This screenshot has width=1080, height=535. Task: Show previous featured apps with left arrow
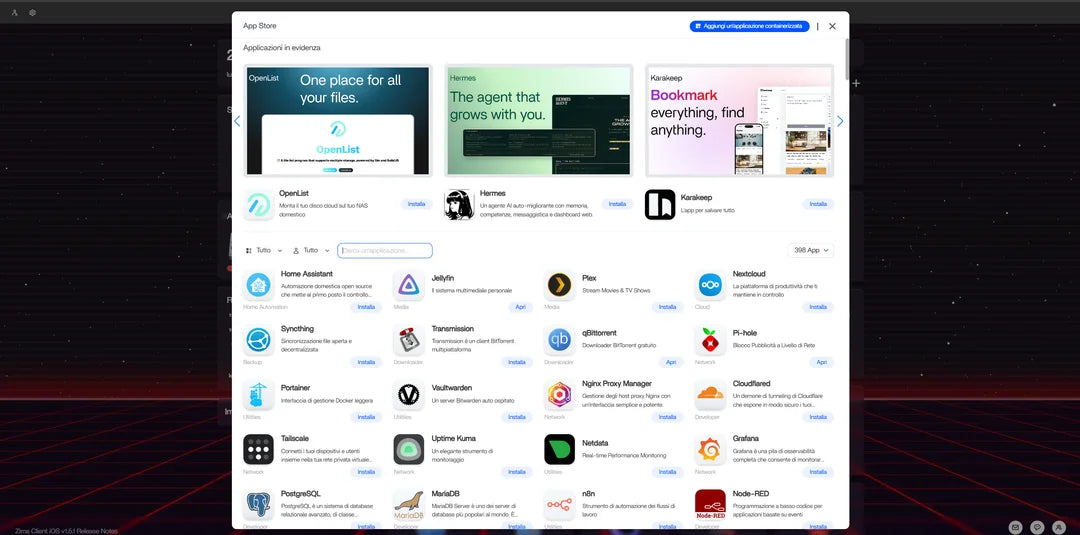click(237, 121)
